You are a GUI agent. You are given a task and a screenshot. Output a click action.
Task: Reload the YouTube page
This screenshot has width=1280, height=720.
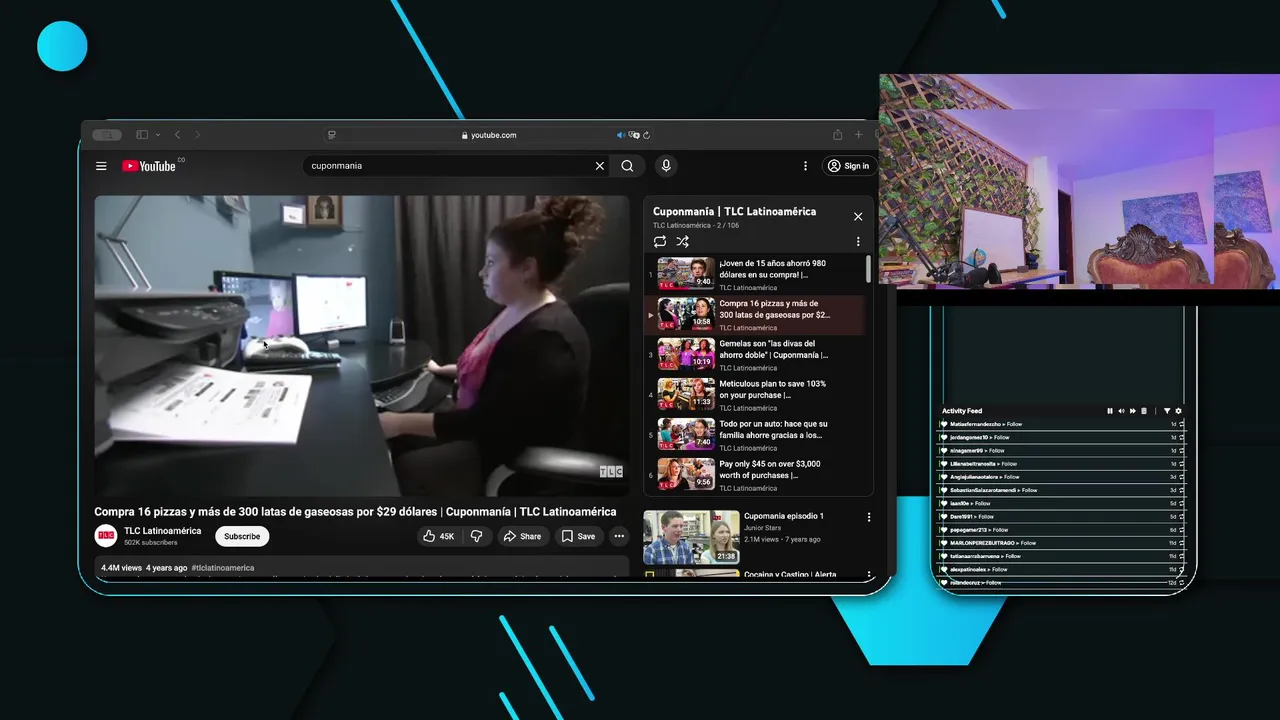tap(646, 135)
